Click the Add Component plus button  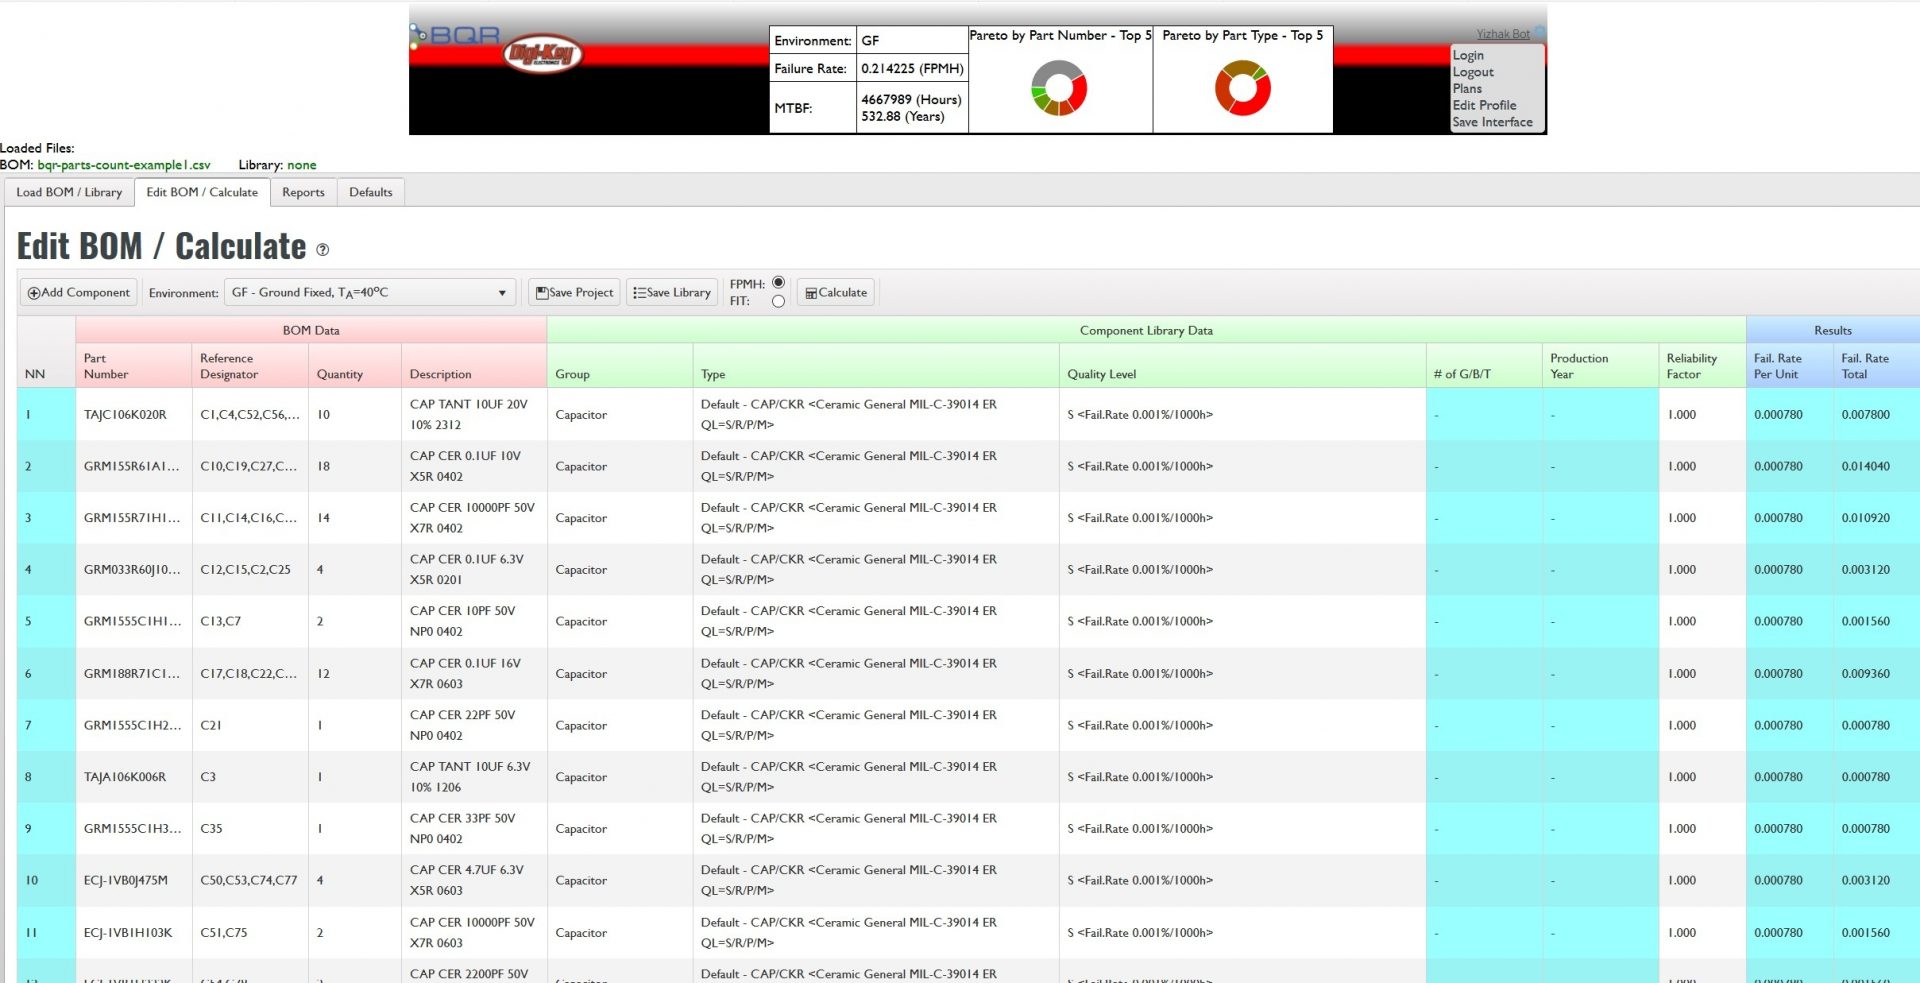(x=79, y=293)
